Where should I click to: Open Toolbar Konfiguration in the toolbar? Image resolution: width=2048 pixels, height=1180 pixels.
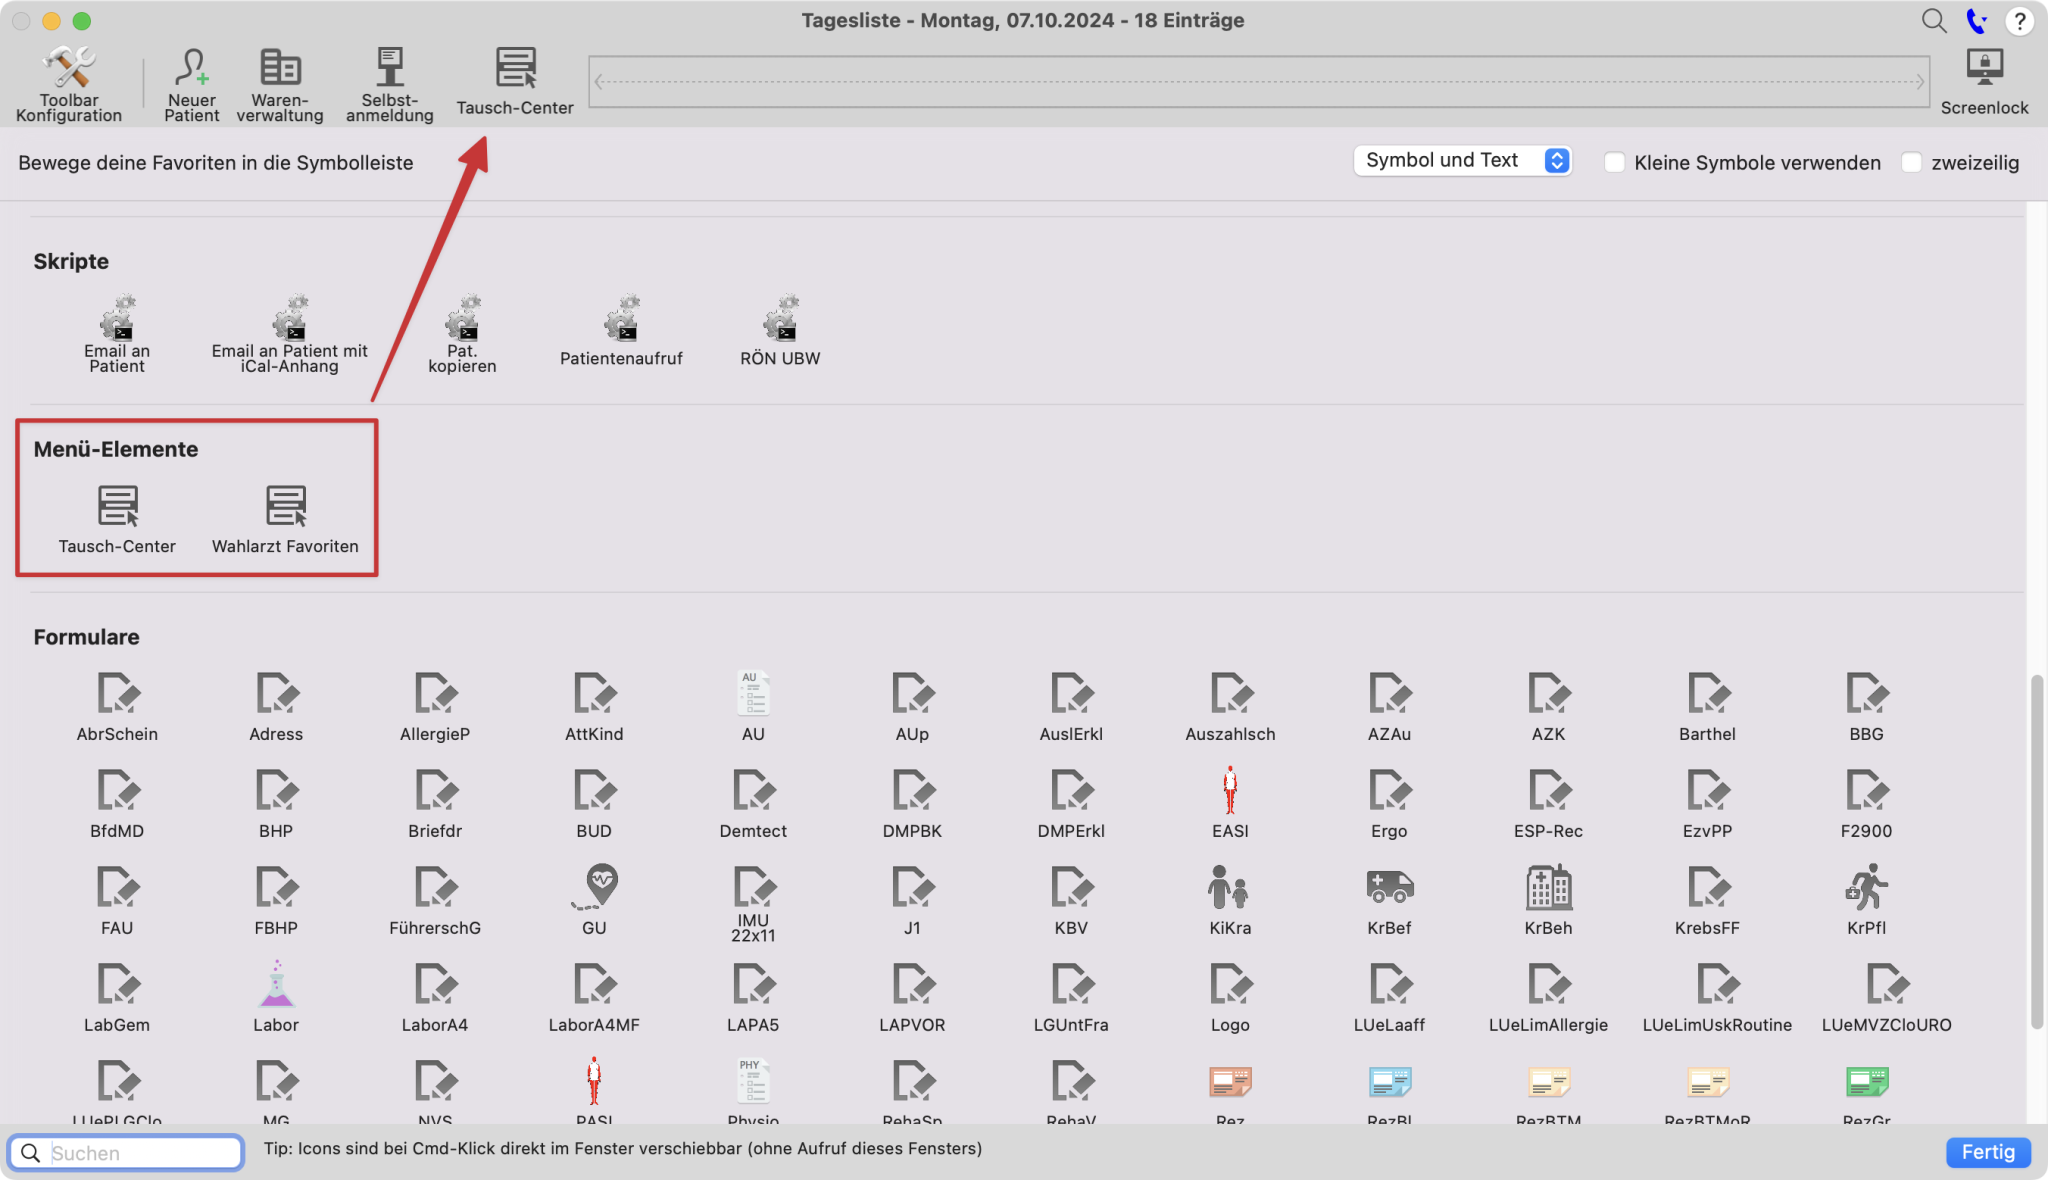(x=69, y=84)
